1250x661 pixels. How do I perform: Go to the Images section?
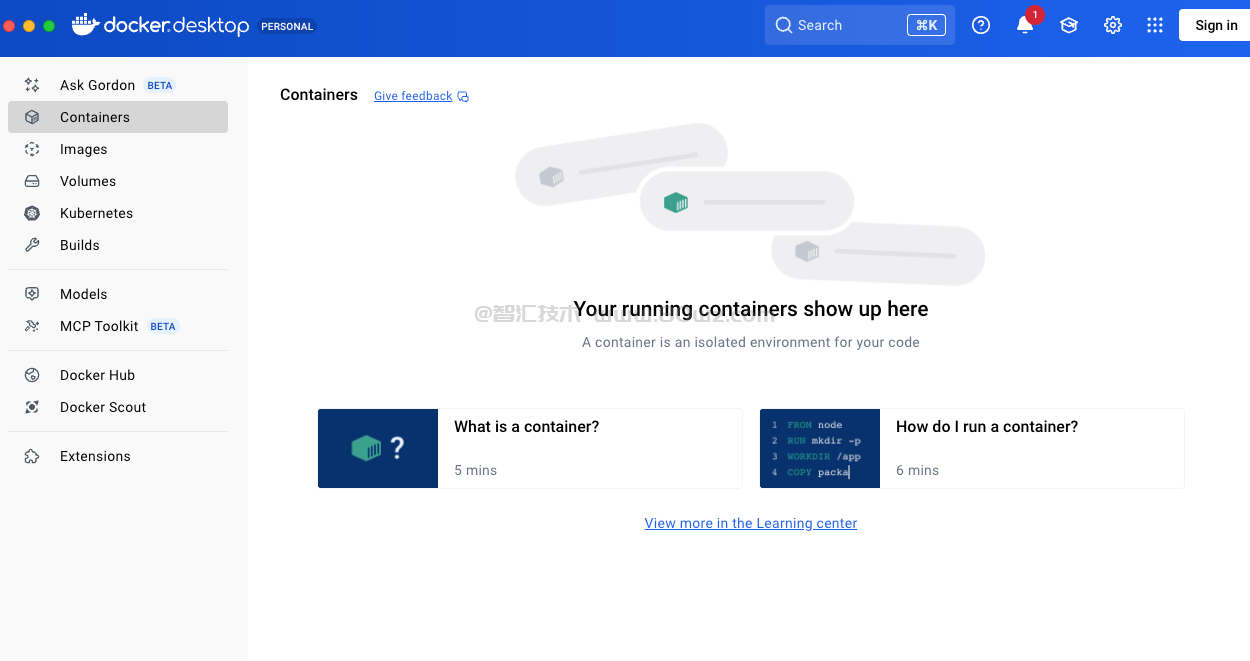click(83, 149)
